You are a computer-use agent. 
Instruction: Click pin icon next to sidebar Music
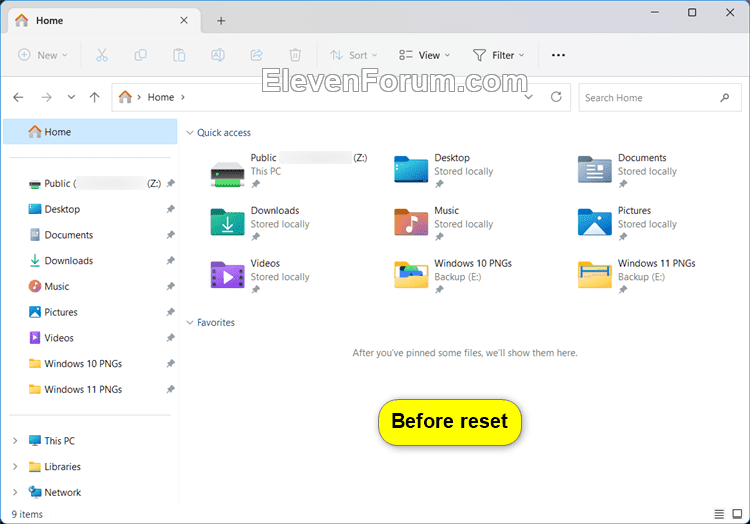tap(170, 286)
